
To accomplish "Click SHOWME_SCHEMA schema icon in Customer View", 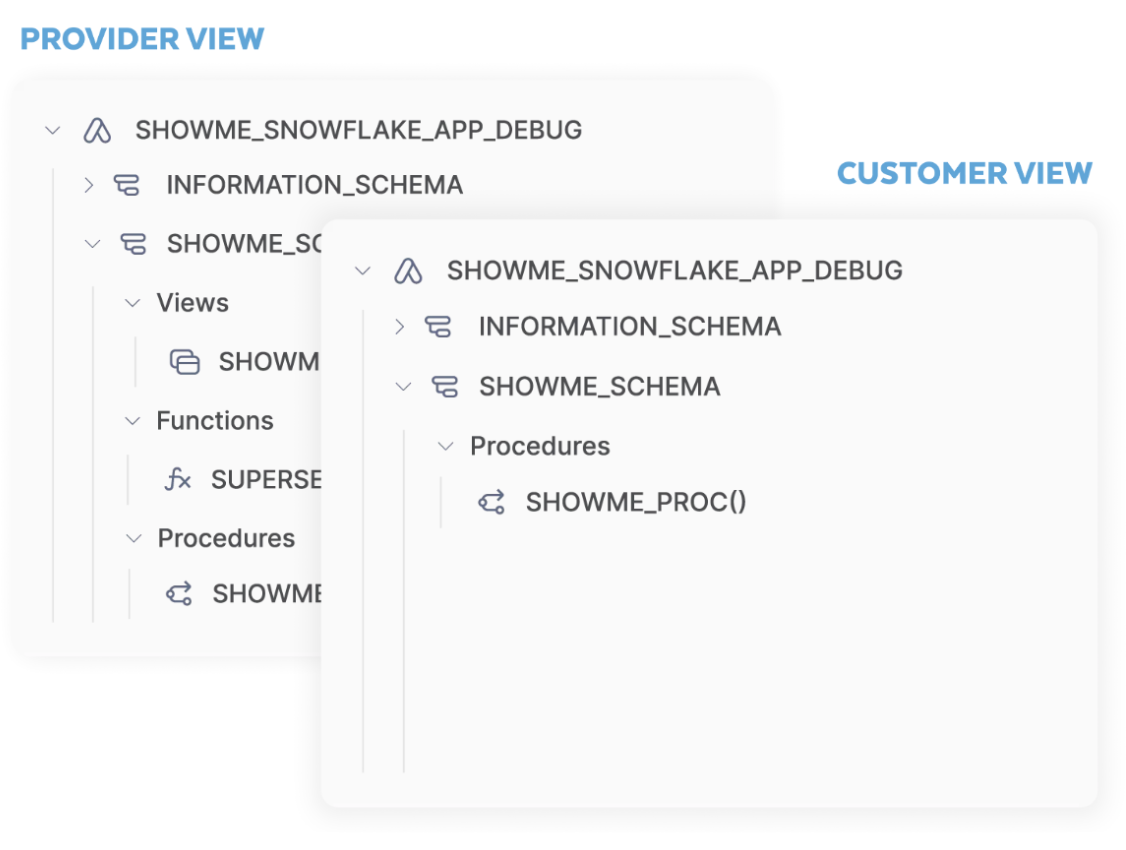I will click(445, 387).
